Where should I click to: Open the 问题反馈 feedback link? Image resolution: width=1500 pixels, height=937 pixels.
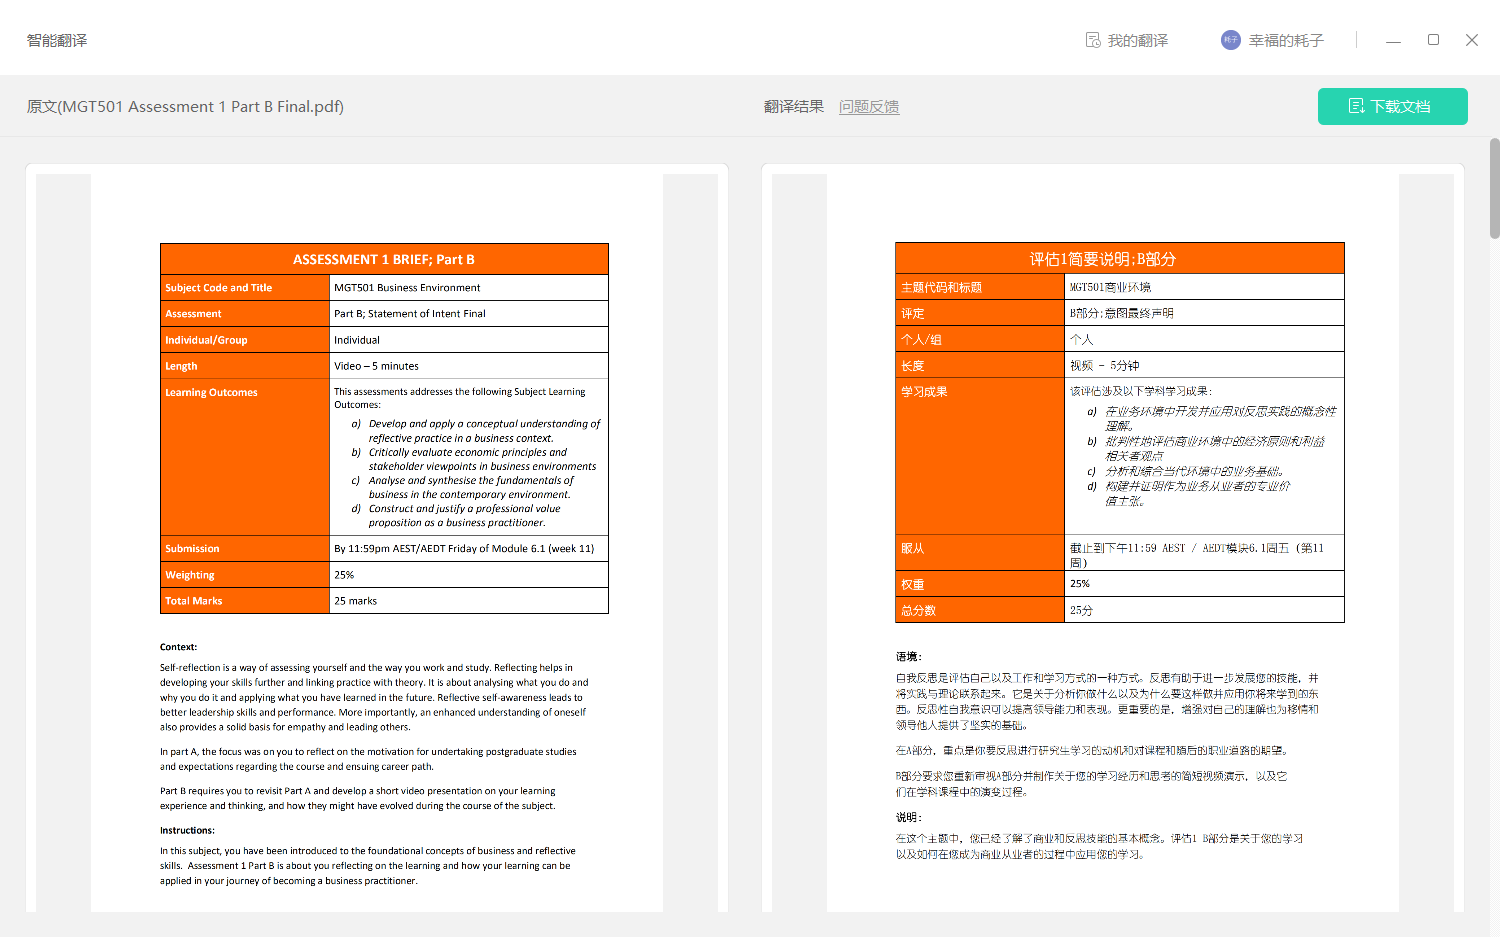pyautogui.click(x=869, y=106)
